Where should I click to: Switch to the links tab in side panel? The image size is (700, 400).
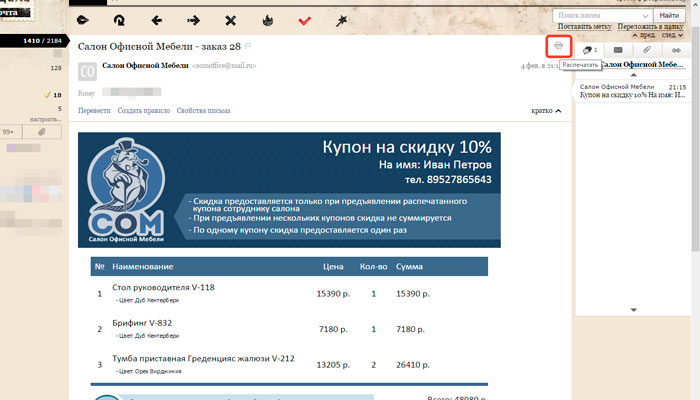coord(676,50)
